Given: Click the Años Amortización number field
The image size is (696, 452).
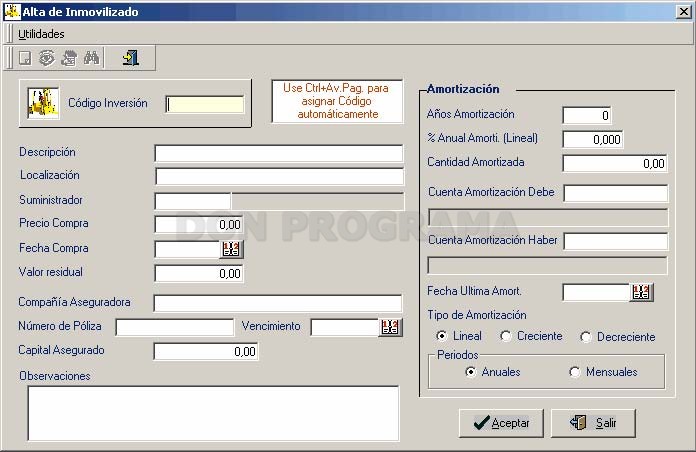Looking at the screenshot, I should tap(587, 115).
